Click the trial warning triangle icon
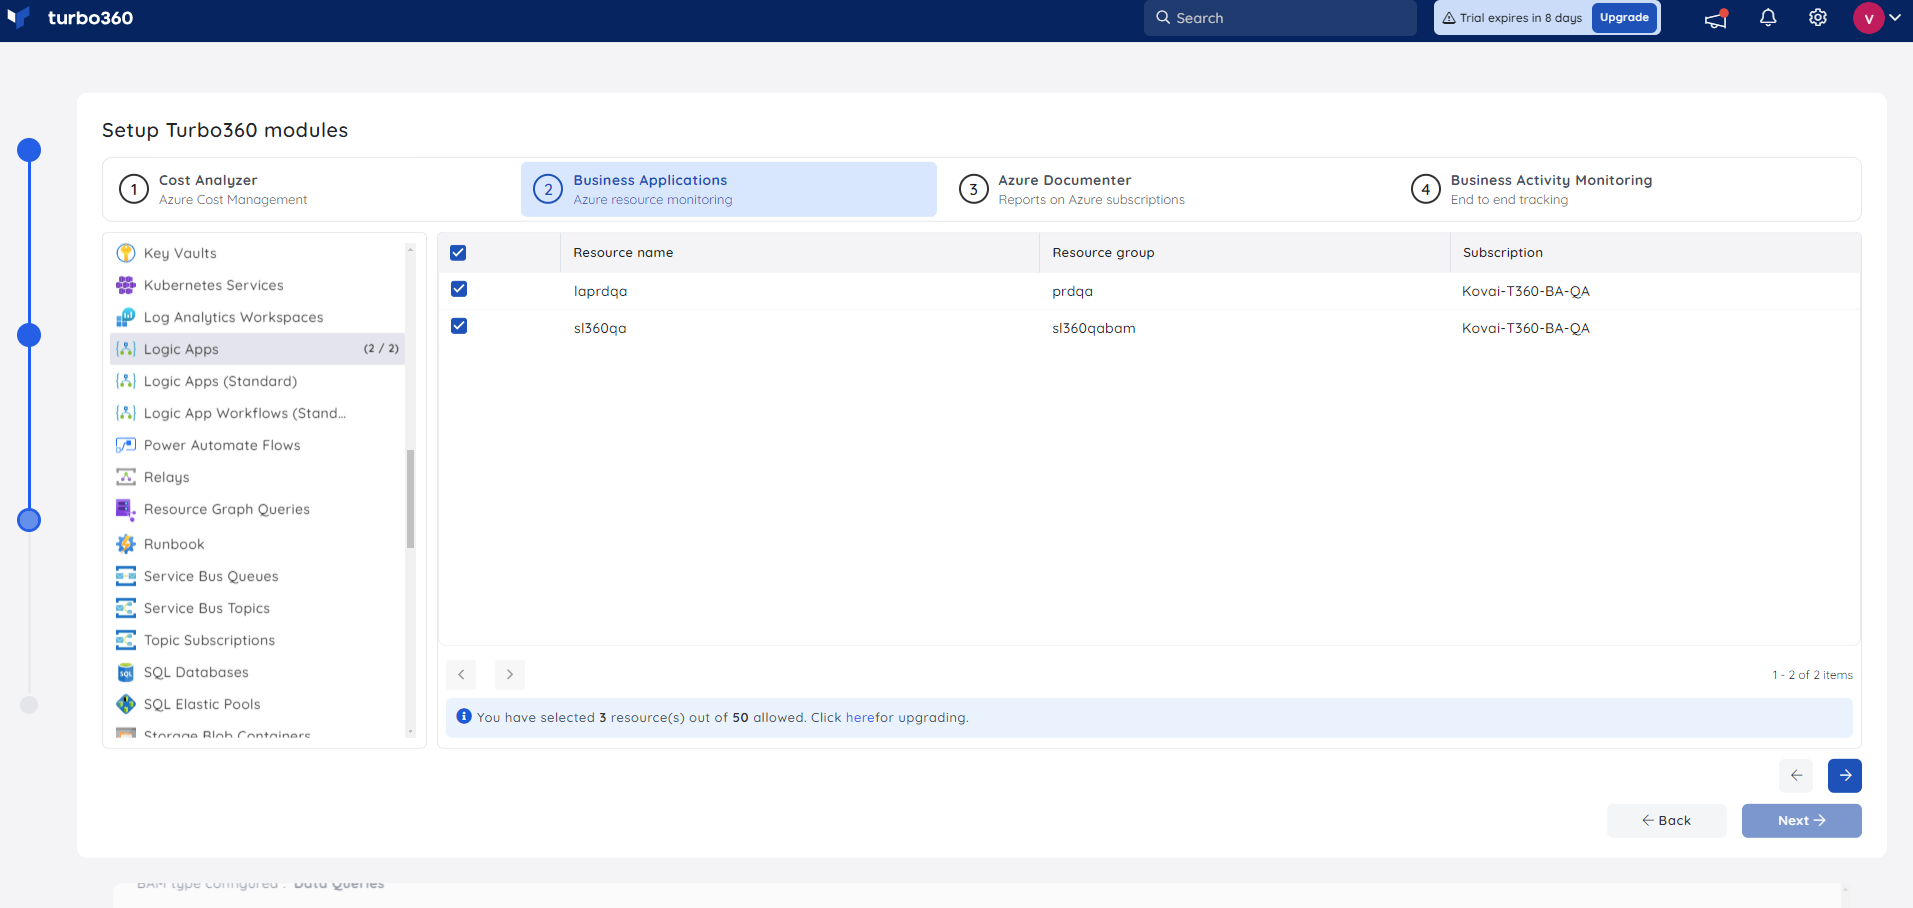 1449,18
